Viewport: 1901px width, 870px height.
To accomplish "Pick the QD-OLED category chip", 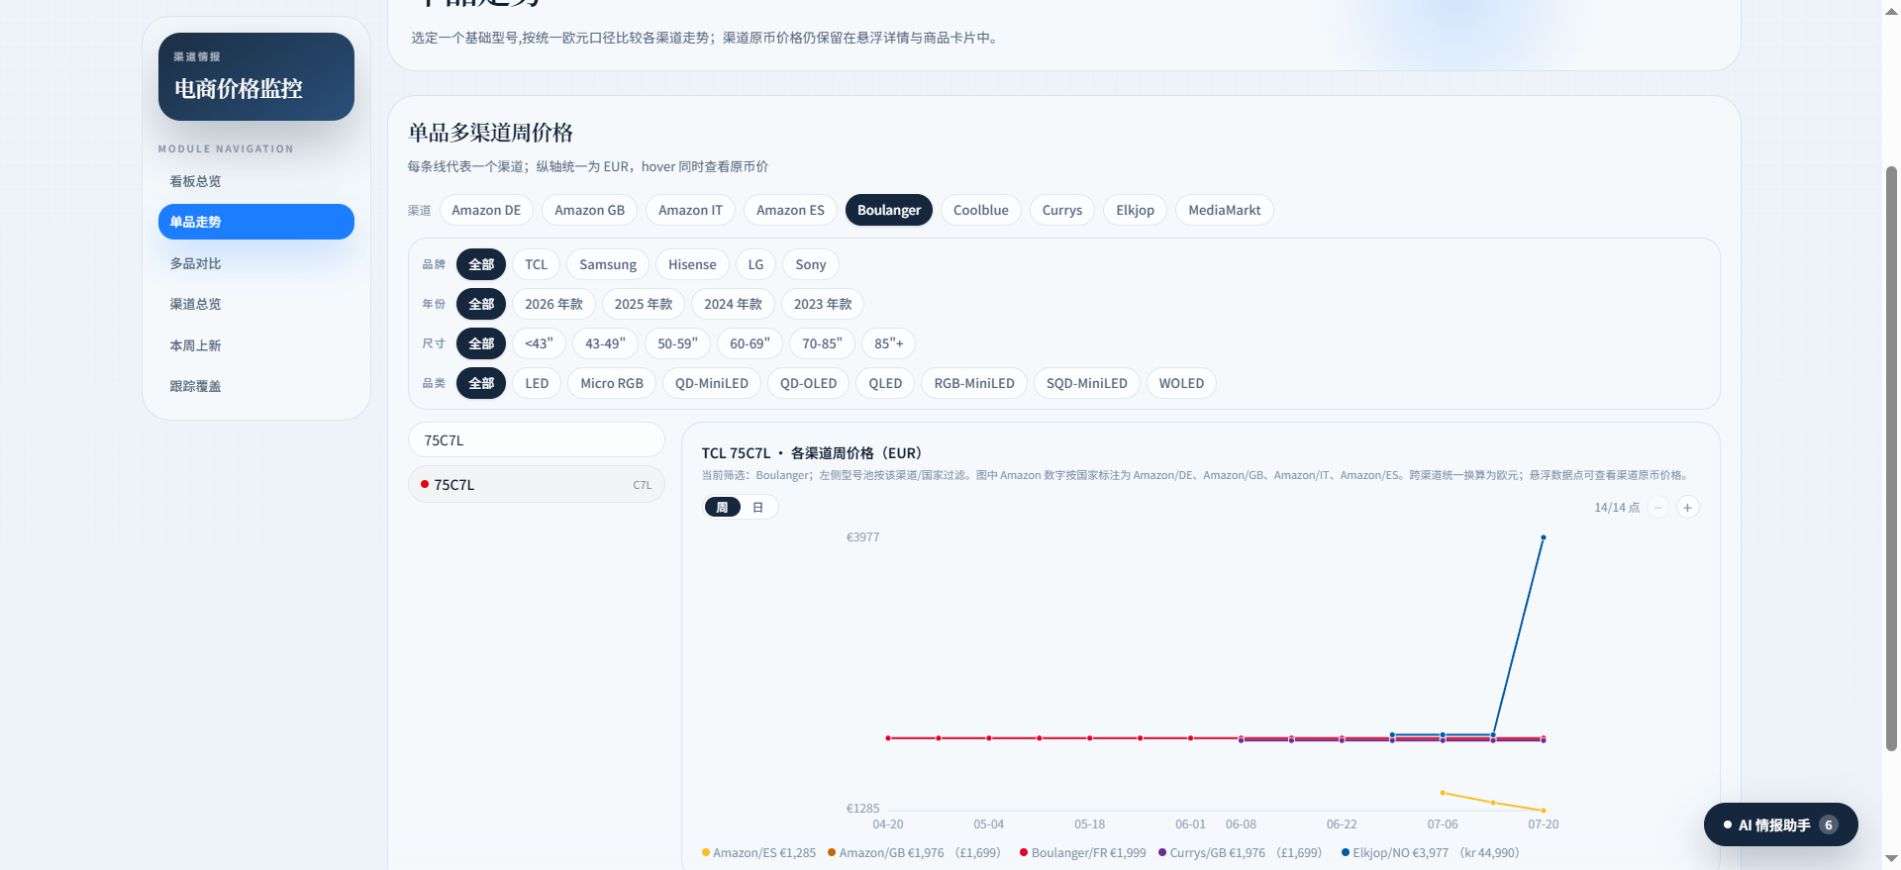I will (808, 383).
